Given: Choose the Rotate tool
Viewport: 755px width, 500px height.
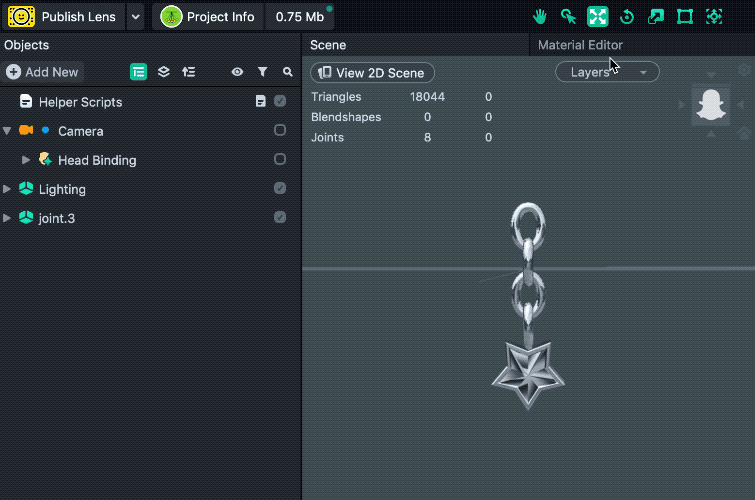Looking at the screenshot, I should 627,17.
